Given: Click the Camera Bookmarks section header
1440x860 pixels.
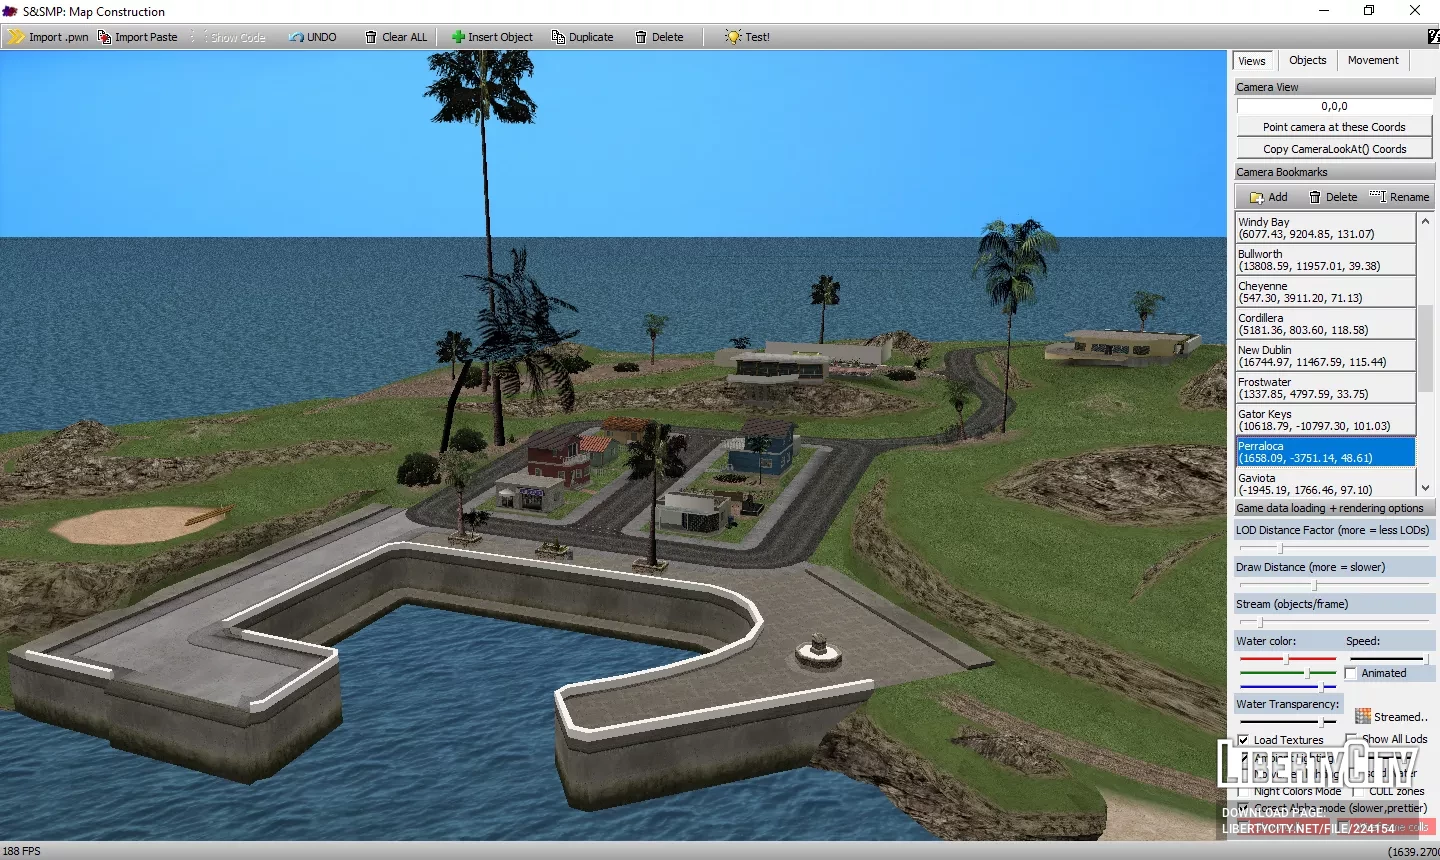Looking at the screenshot, I should pyautogui.click(x=1334, y=172).
